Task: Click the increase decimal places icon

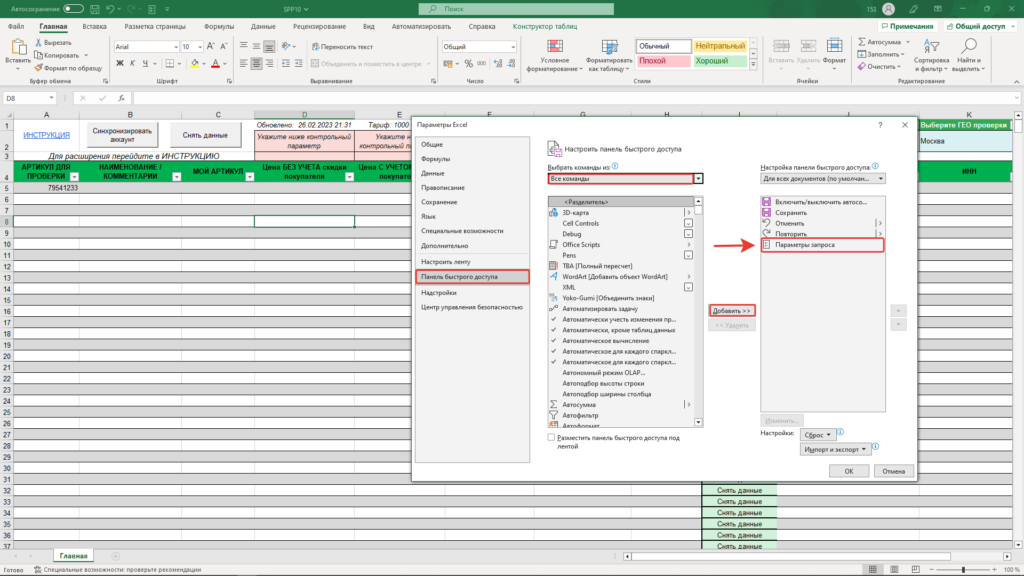Action: (x=498, y=63)
